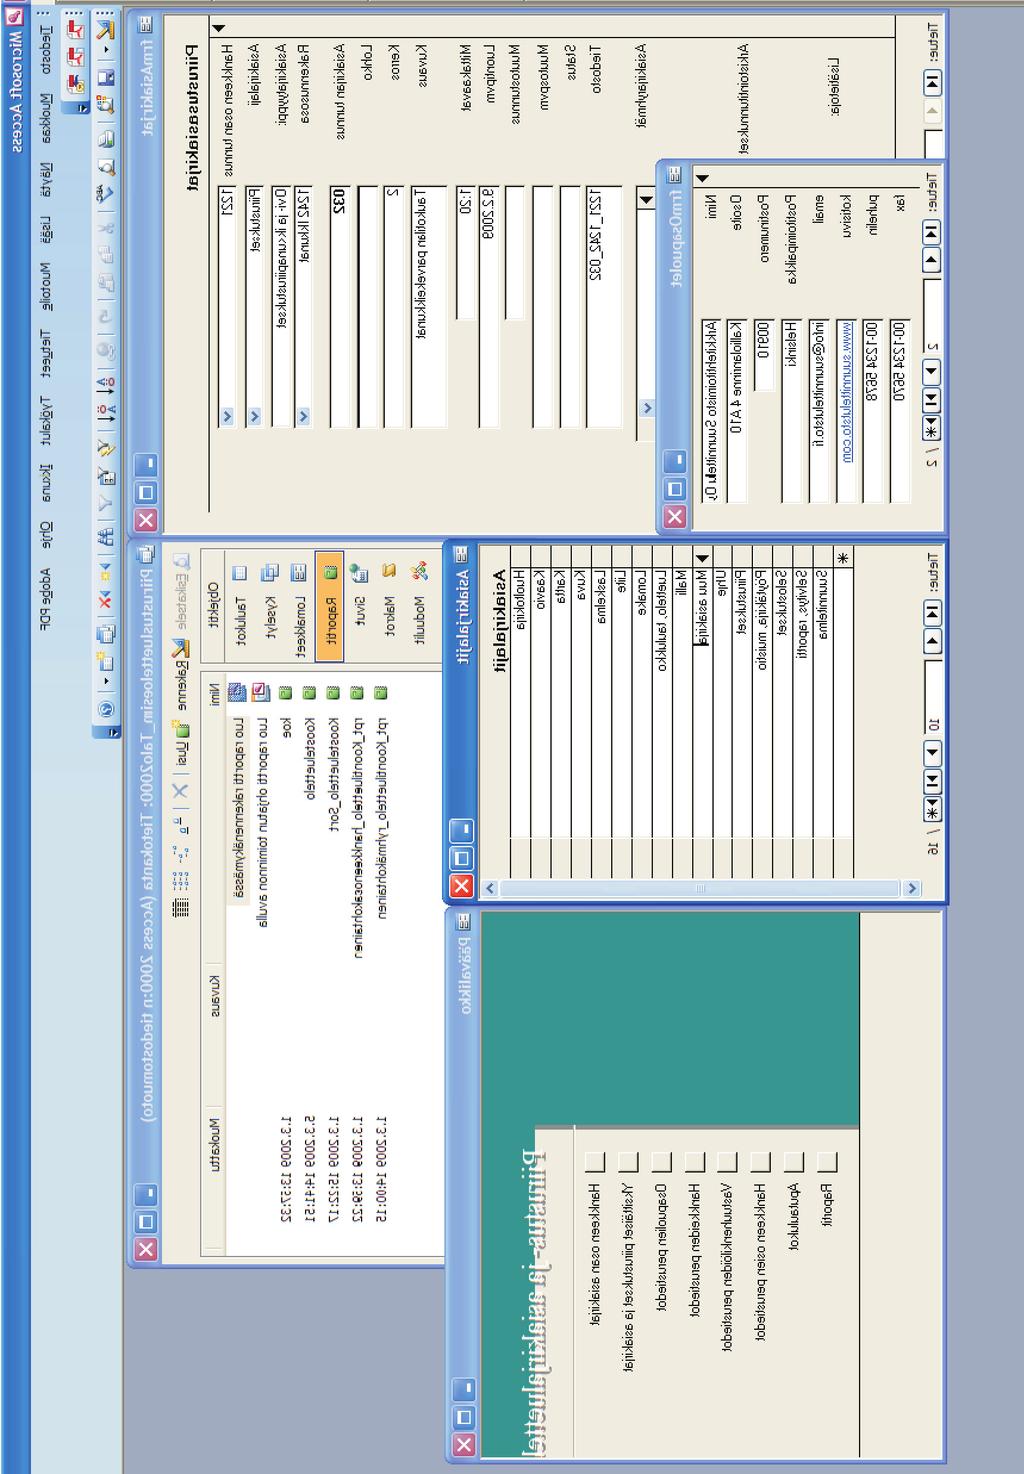Open the Rakennusosa combo box arrow
The width and height of the screenshot is (1024, 1474).
pyautogui.click(x=303, y=417)
